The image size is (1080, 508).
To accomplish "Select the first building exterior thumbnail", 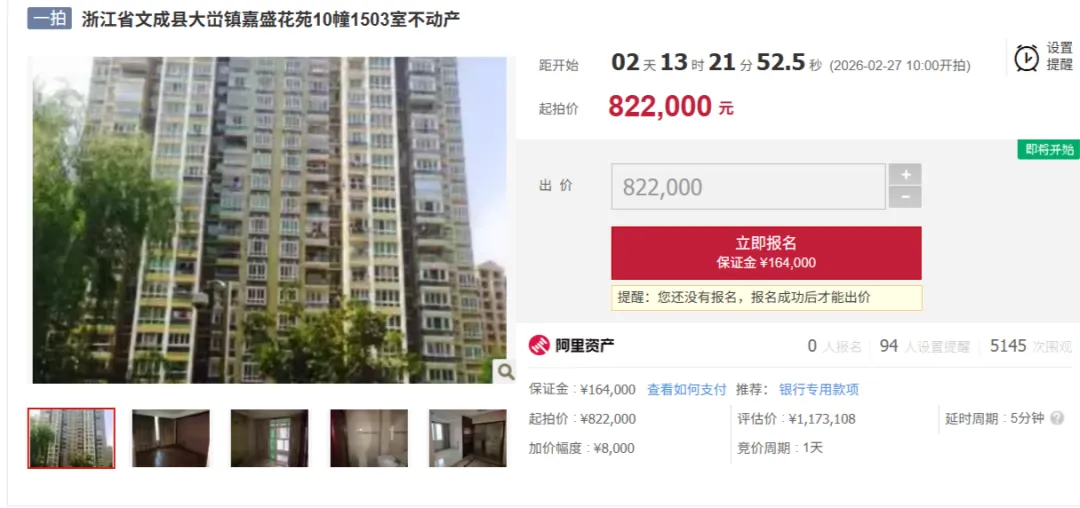I will pos(72,438).
